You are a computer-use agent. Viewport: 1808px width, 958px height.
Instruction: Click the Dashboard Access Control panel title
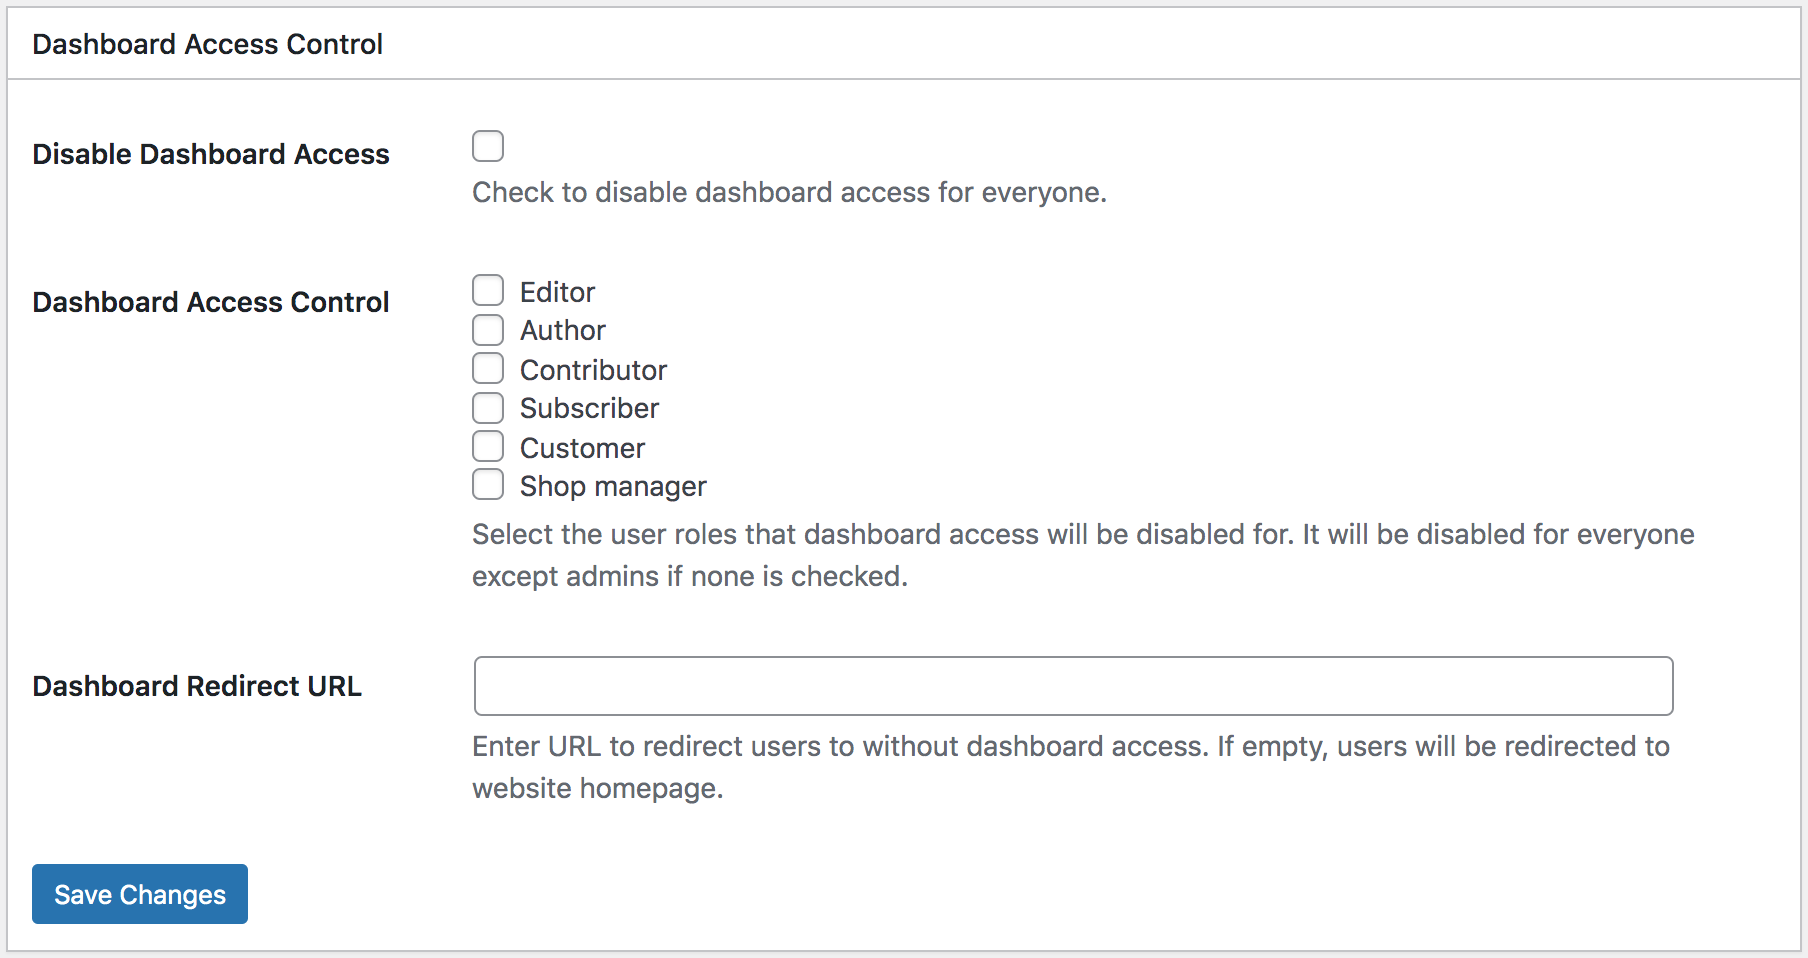(x=207, y=44)
